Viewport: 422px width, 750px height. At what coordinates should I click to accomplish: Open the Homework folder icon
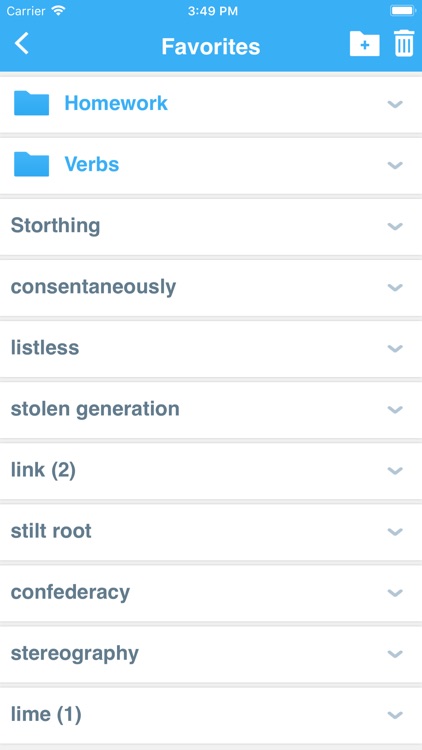click(32, 103)
